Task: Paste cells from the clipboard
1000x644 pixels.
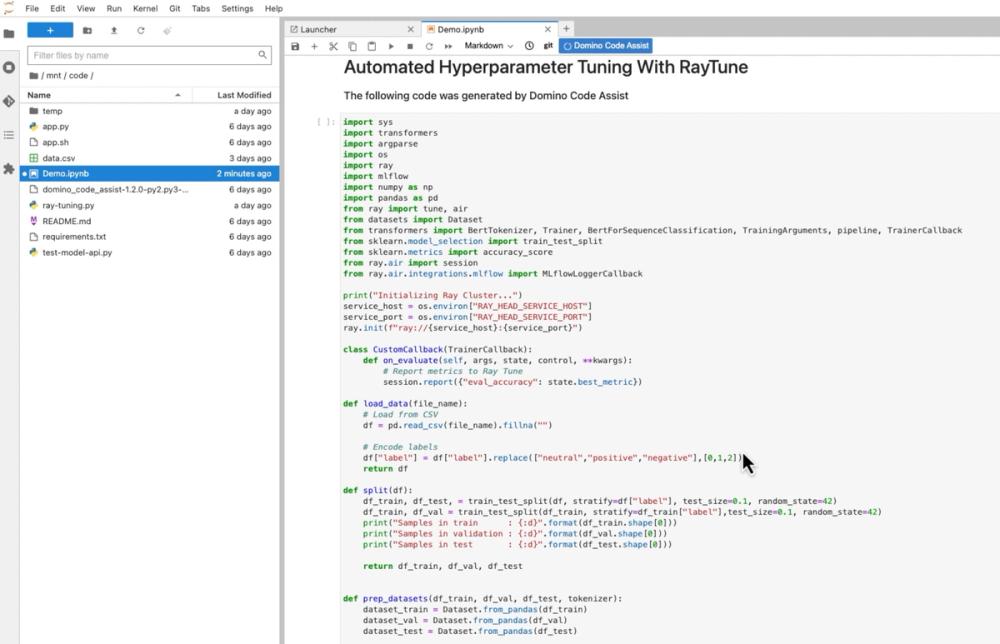Action: 371,46
